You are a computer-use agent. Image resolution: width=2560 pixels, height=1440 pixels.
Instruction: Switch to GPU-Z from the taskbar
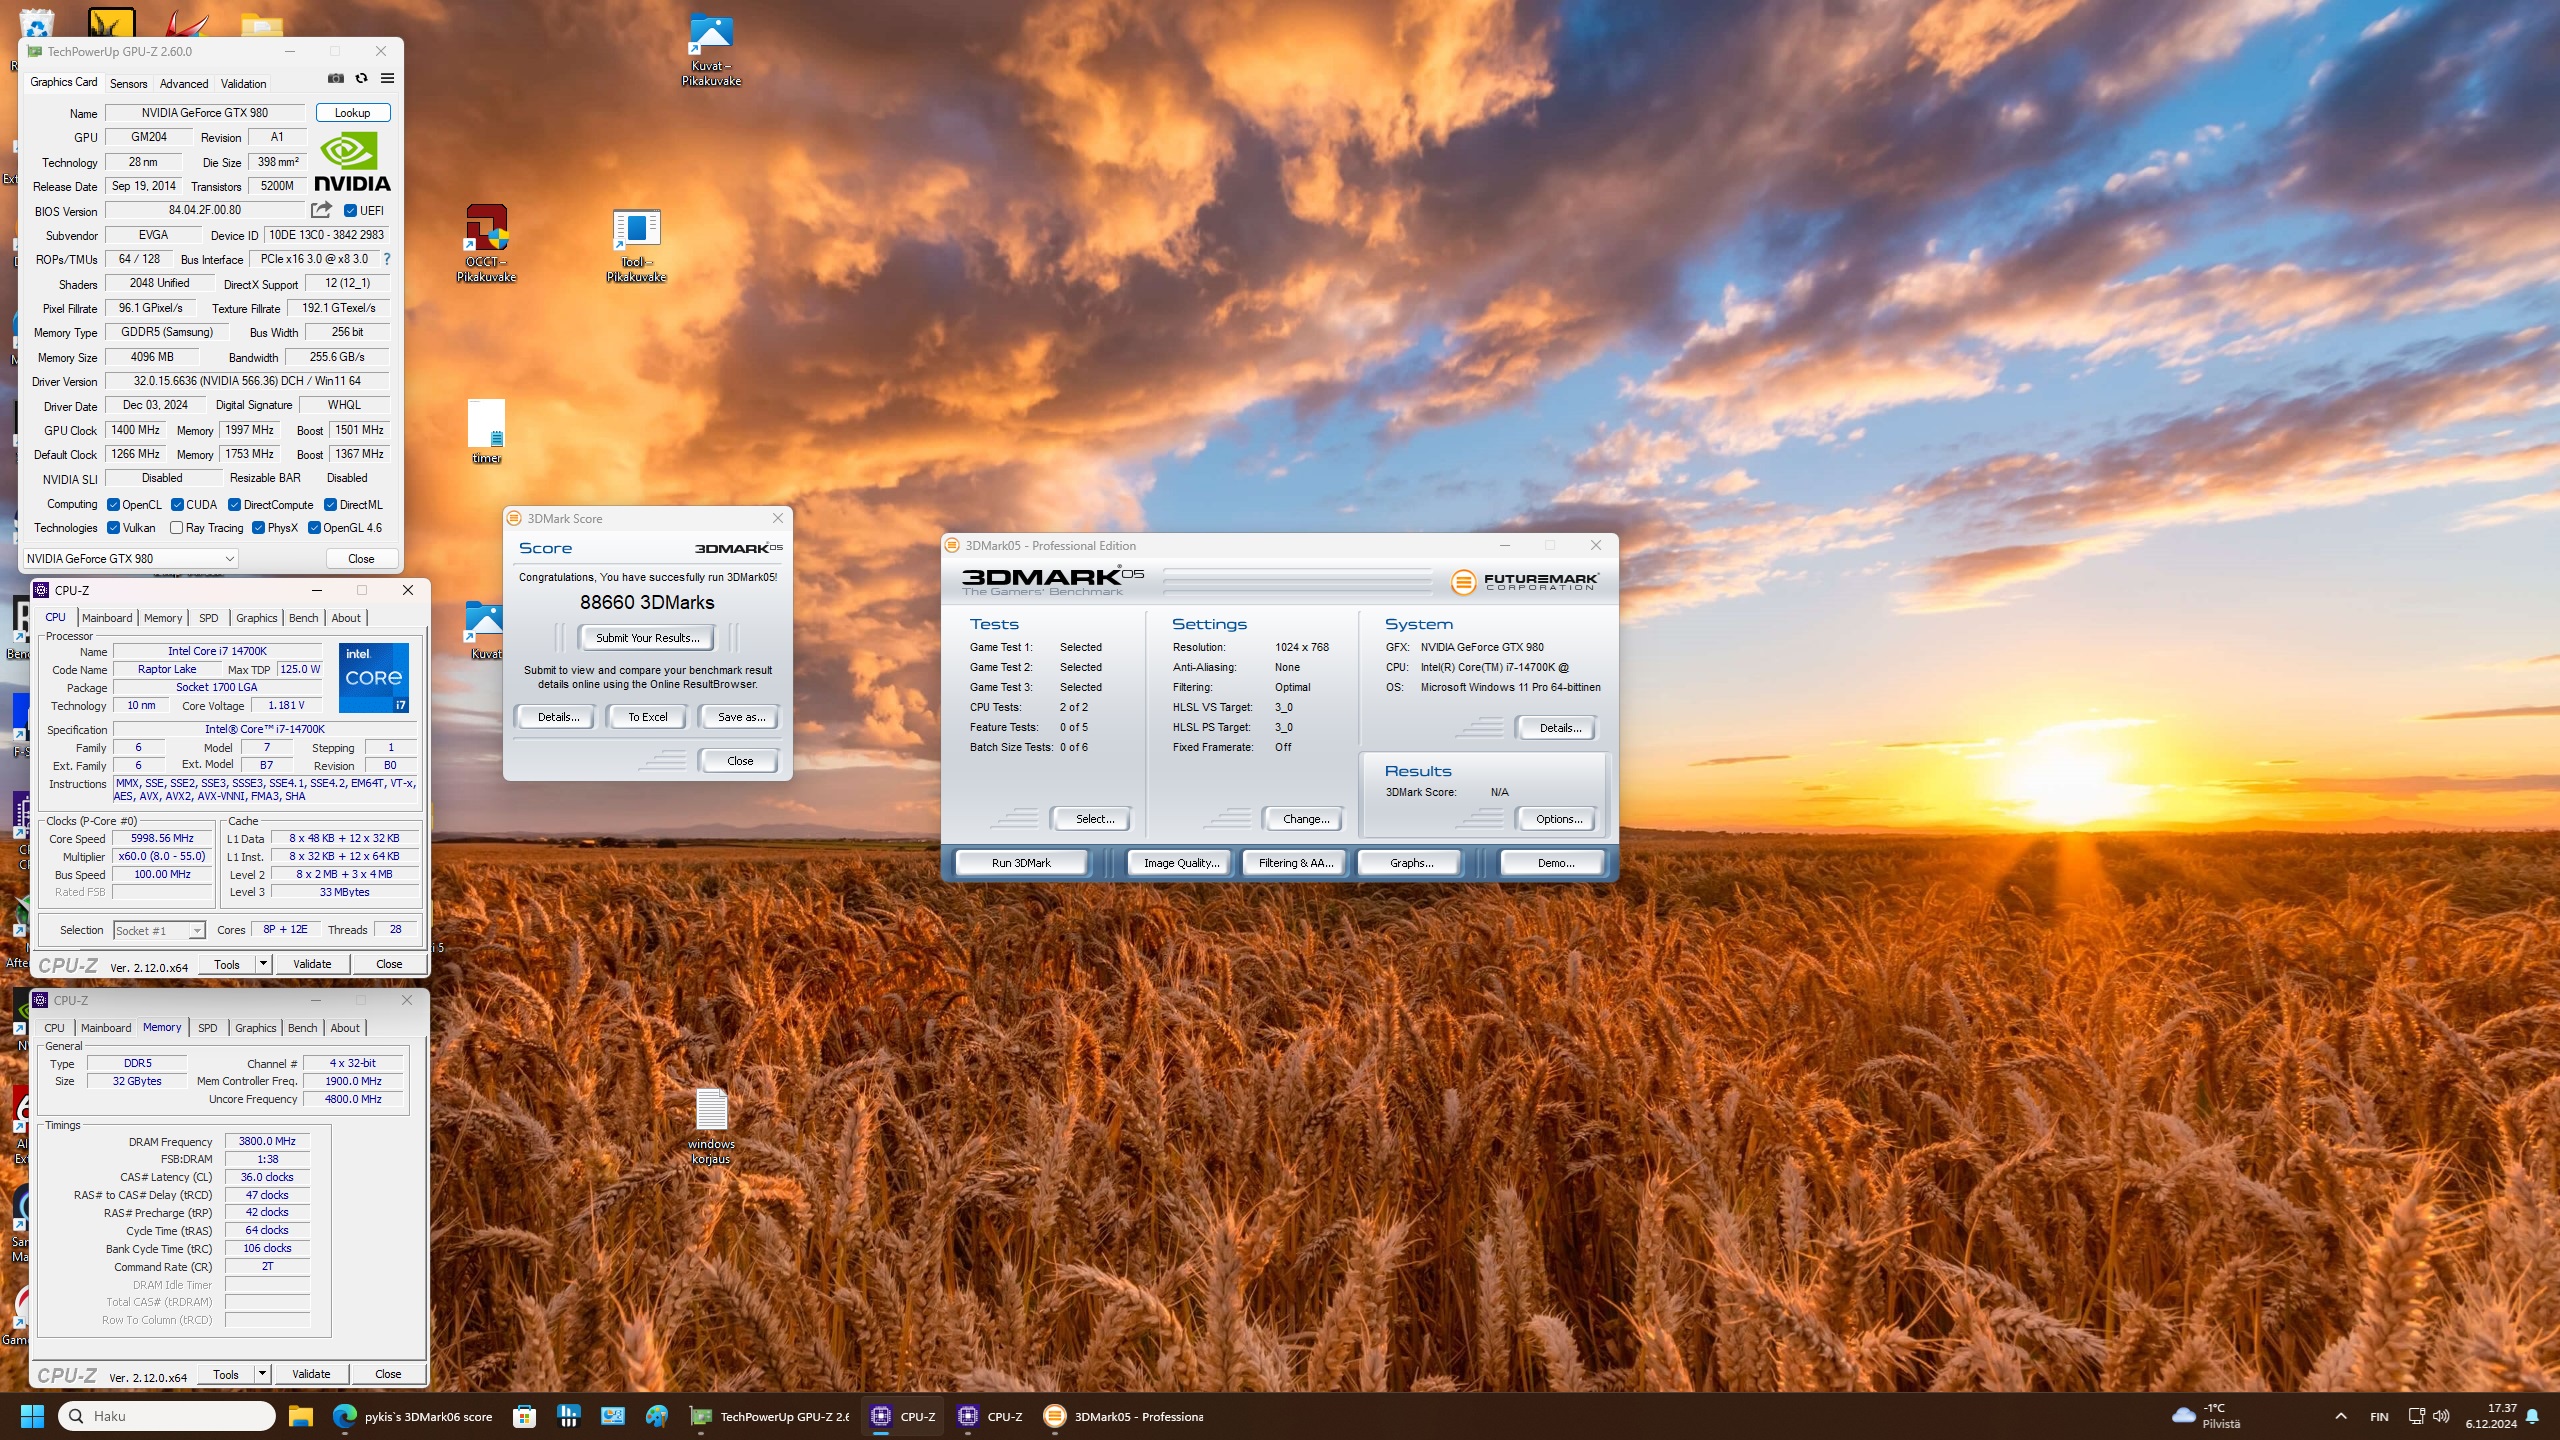770,1416
